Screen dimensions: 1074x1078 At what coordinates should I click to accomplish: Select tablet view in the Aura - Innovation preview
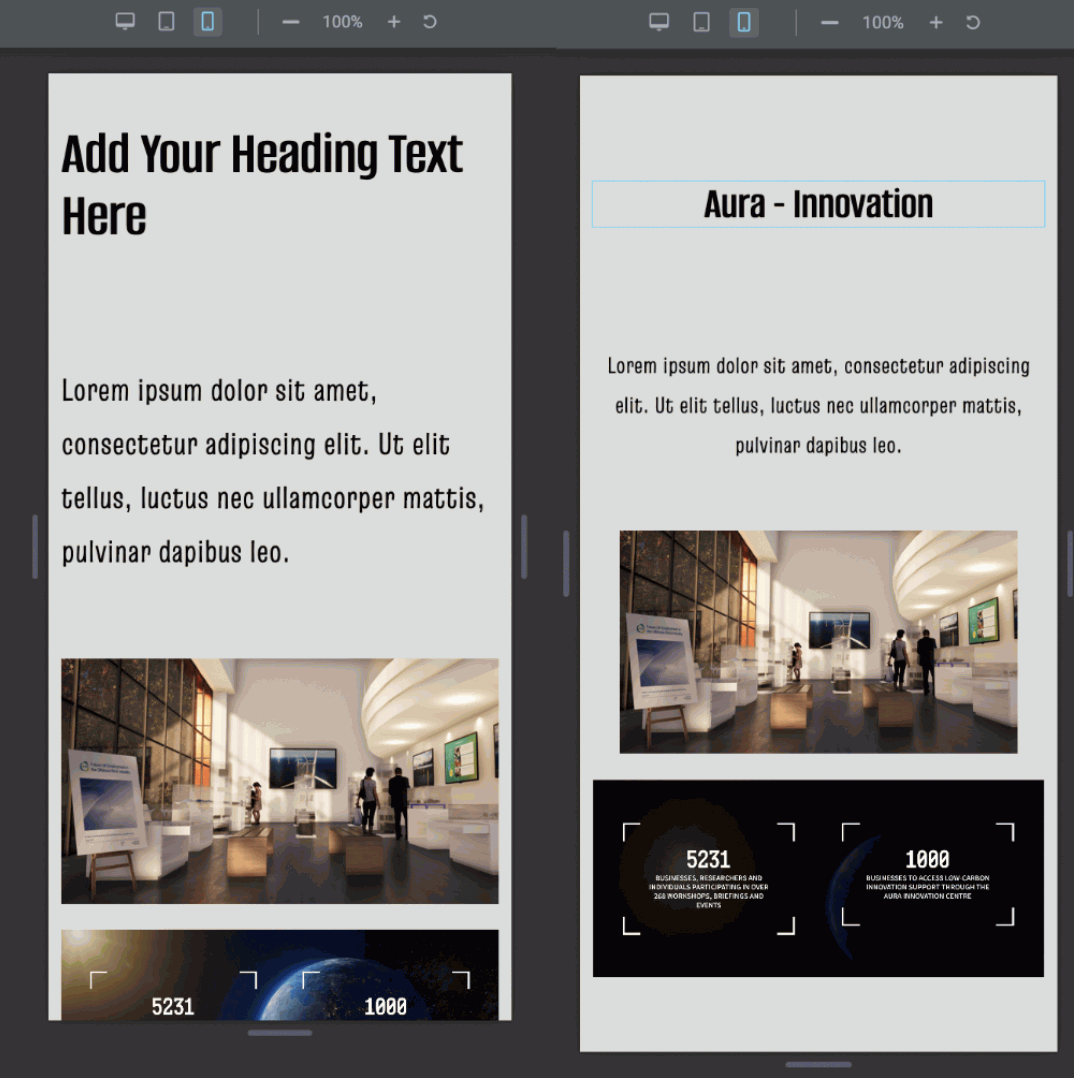701,23
